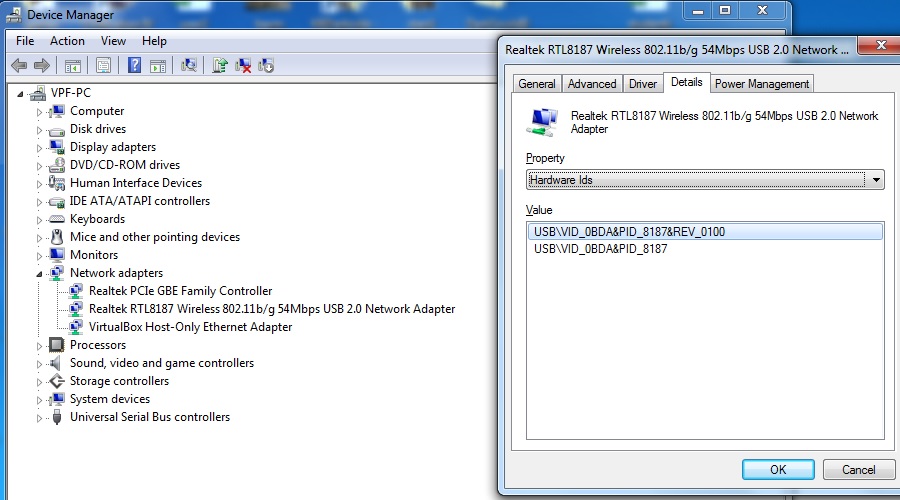900x500 pixels.
Task: Expand the Display adapters node arrow
Action: [x=39, y=148]
